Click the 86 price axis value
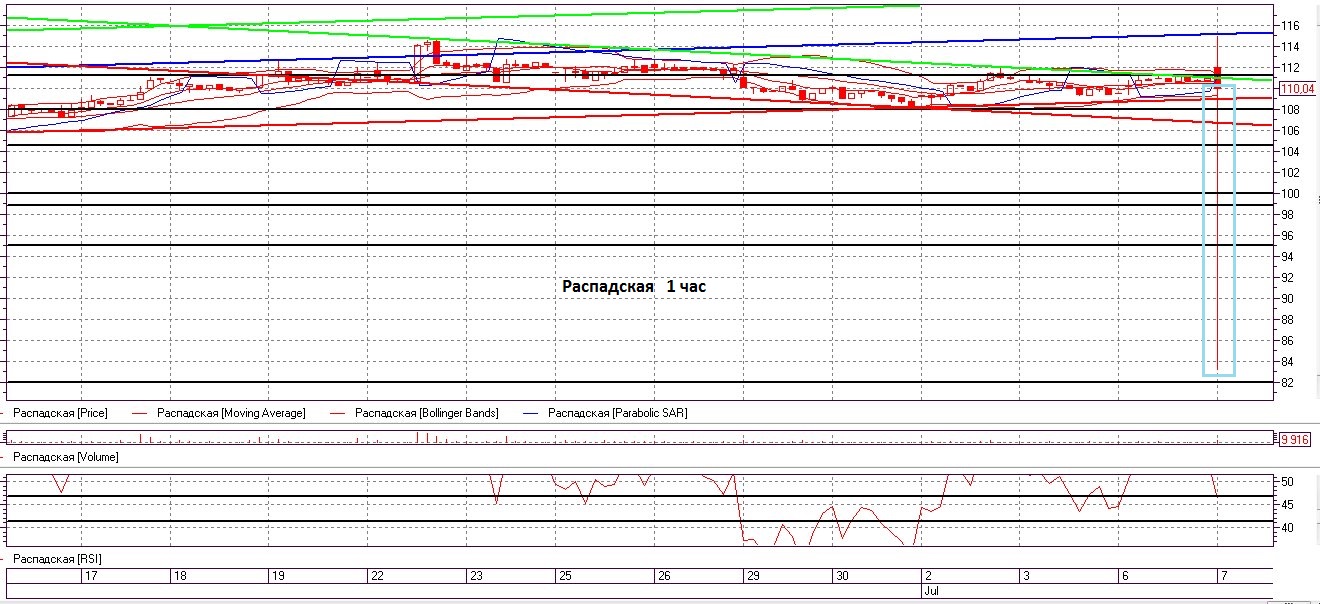This screenshot has width=1320, height=604. [1286, 341]
